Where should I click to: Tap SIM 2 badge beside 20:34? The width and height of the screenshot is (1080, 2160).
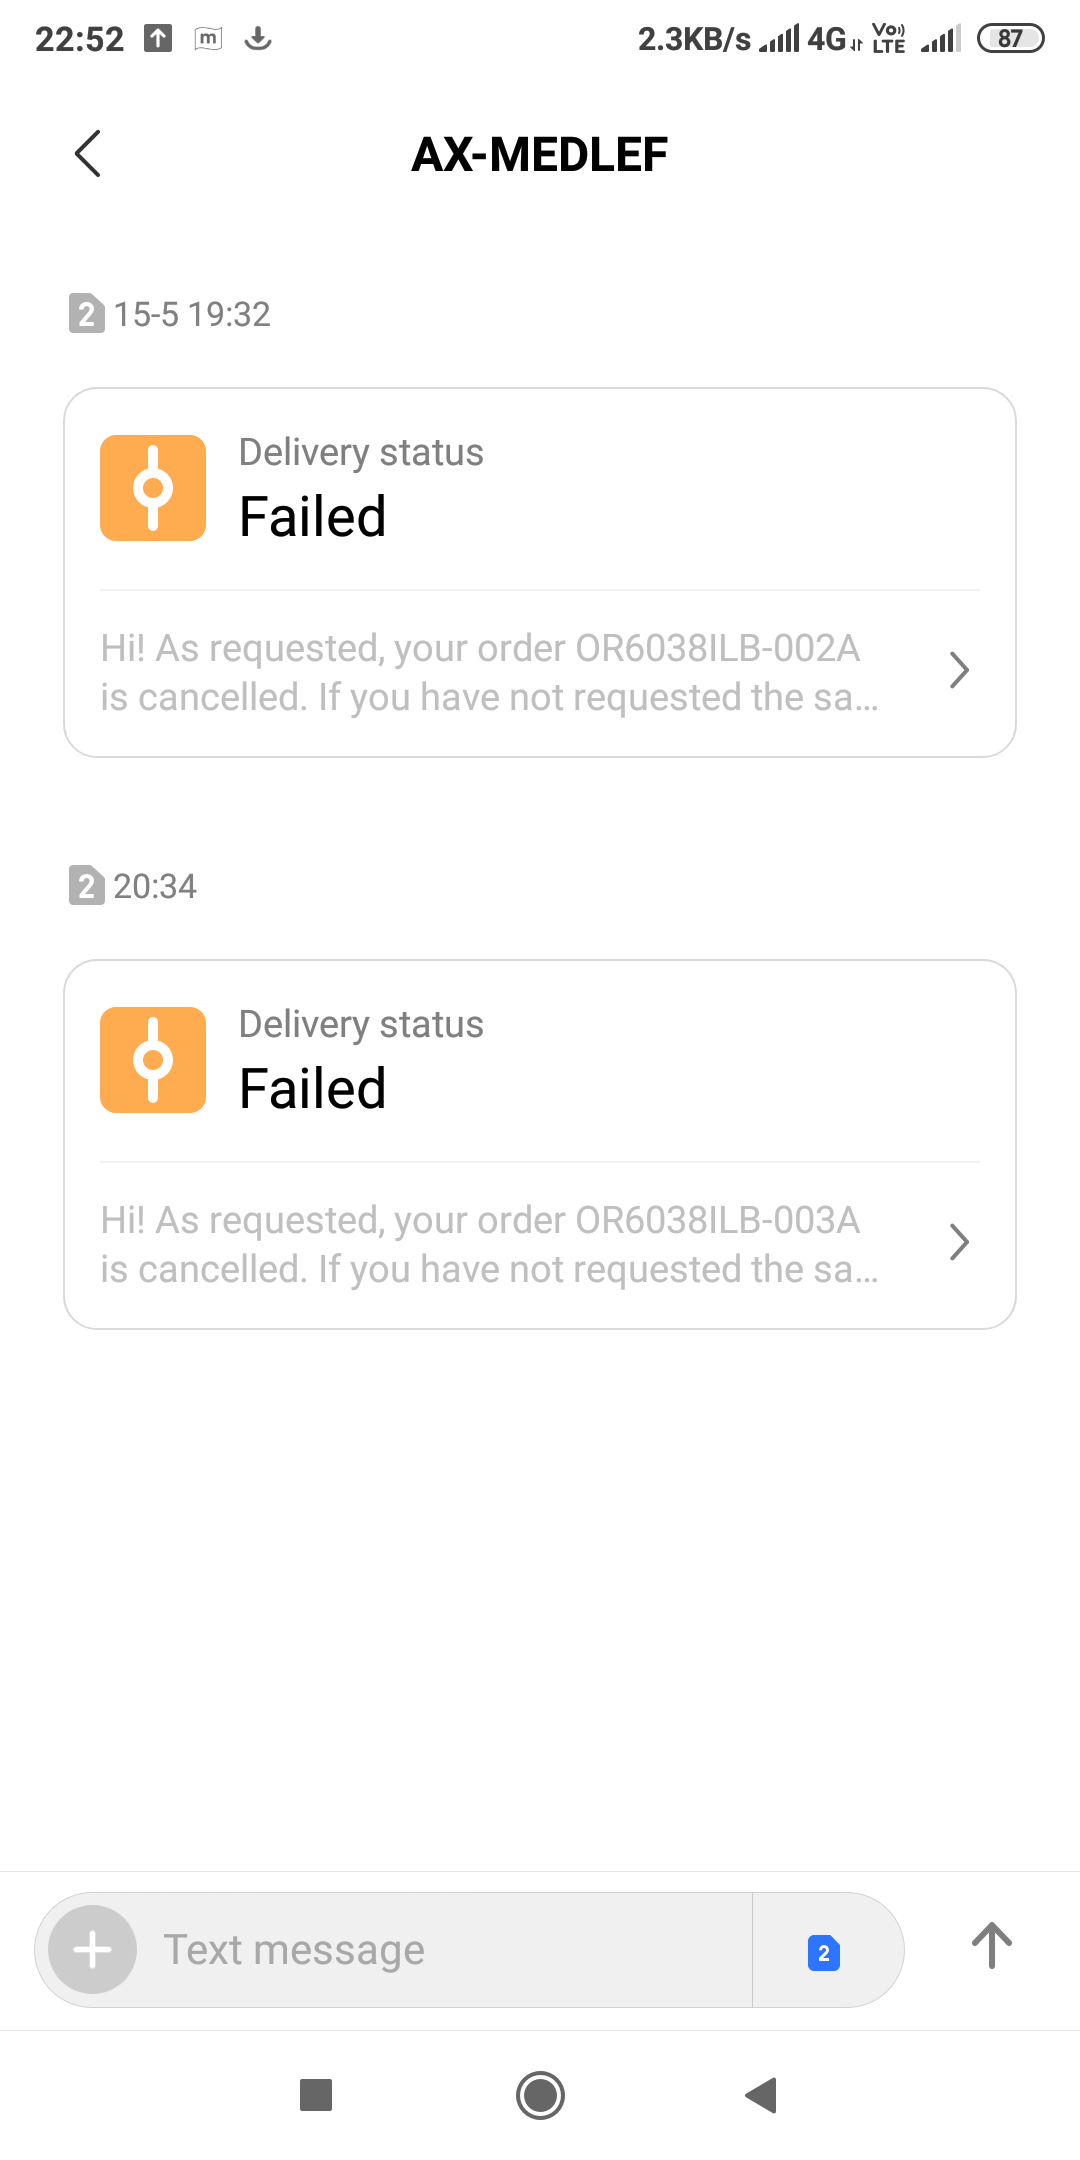pyautogui.click(x=86, y=886)
